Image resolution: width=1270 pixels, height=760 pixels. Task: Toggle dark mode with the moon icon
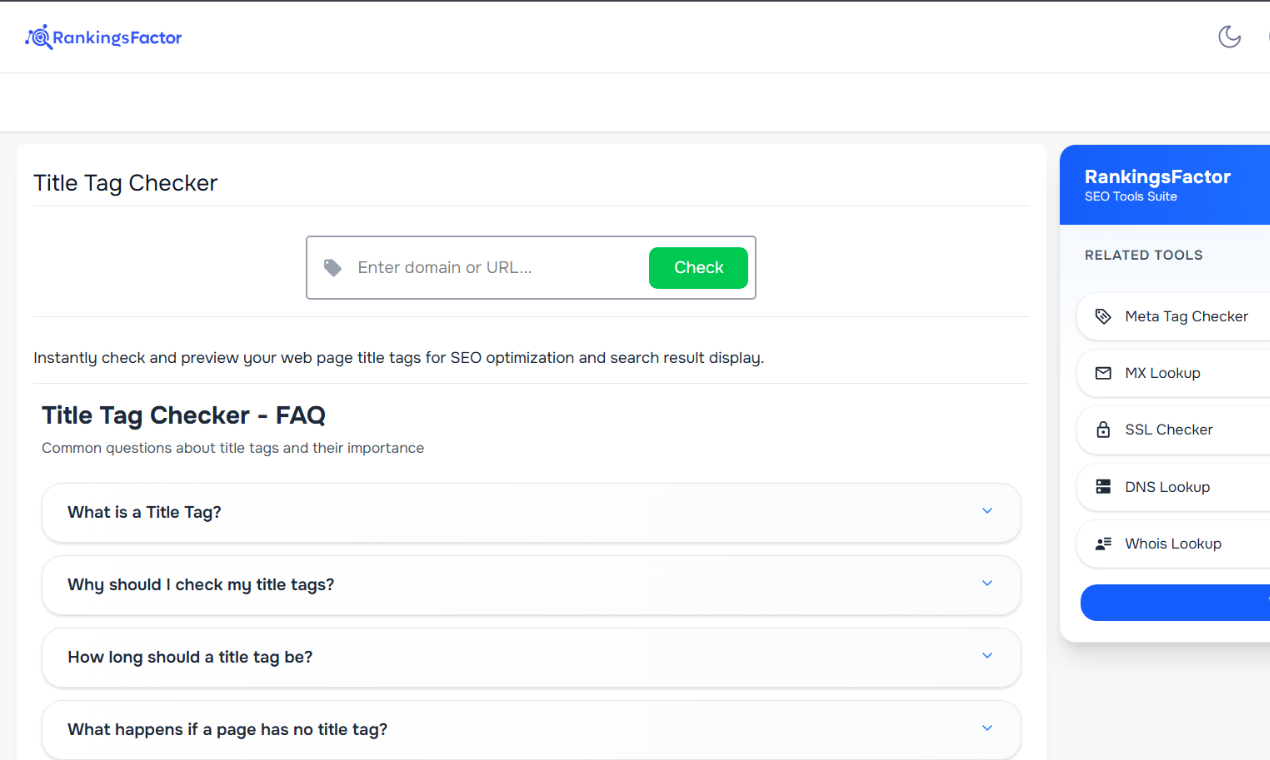1229,37
